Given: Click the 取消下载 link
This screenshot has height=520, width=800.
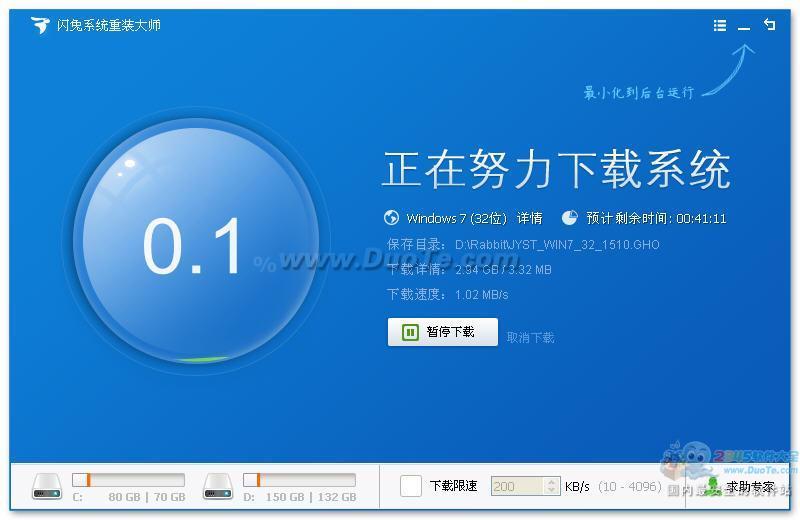Looking at the screenshot, I should coord(530,337).
